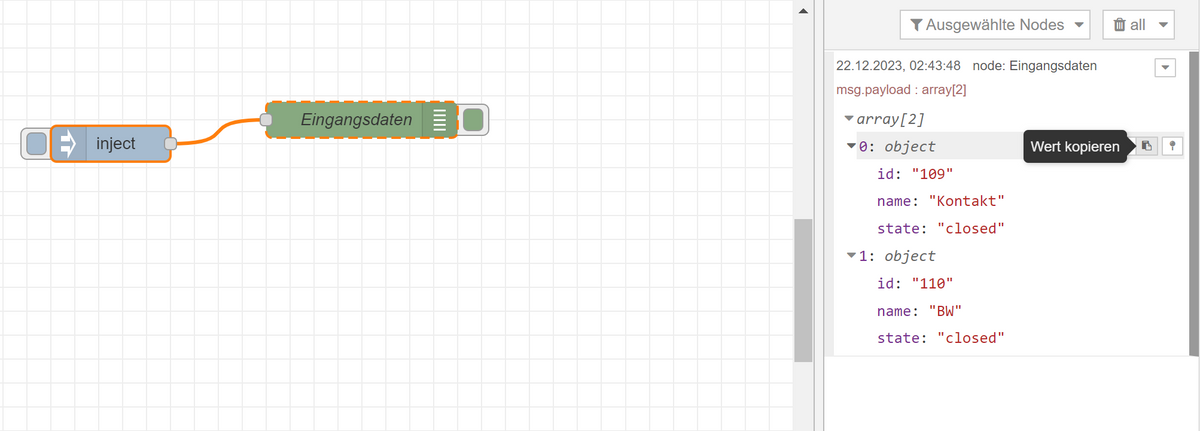Copy value of object 0
This screenshot has width=1200, height=431.
click(x=1146, y=146)
